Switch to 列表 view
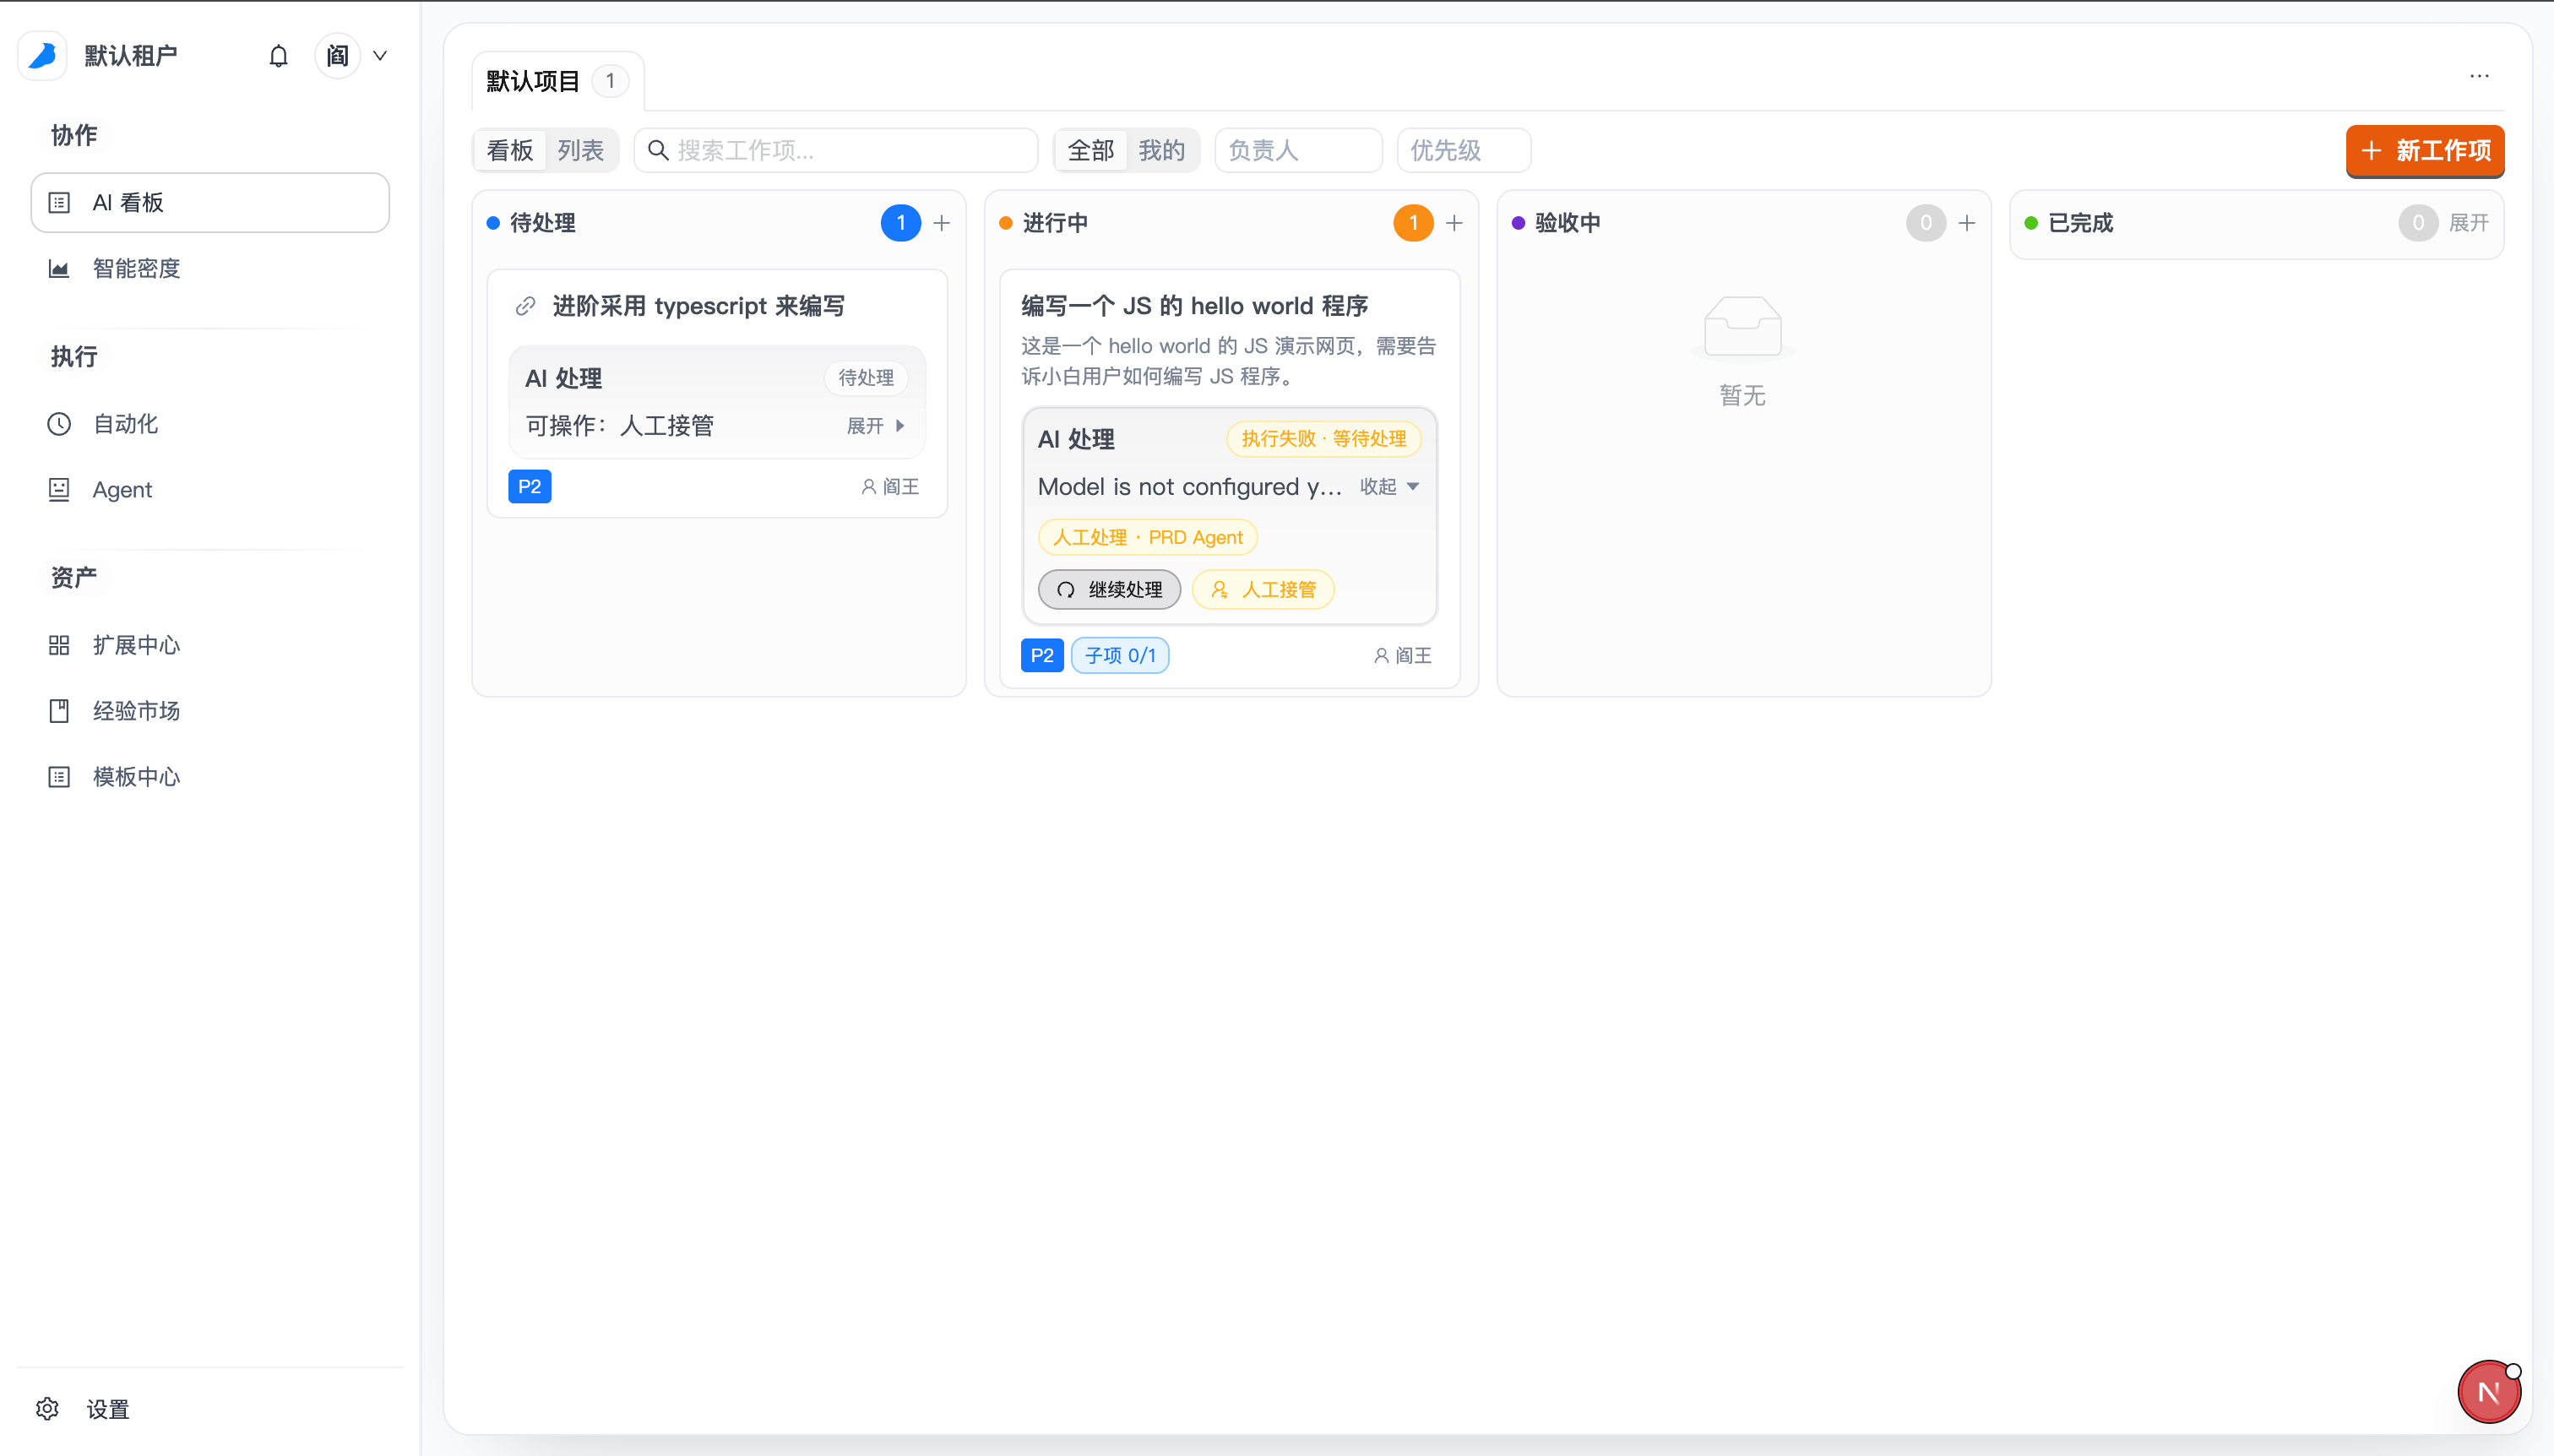Screen dimensions: 2554x1456 click(x=581, y=150)
